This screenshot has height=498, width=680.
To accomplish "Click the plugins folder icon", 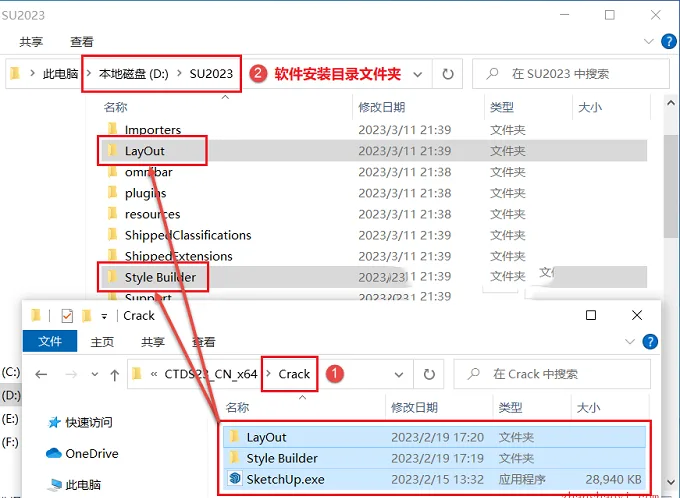I will click(113, 192).
